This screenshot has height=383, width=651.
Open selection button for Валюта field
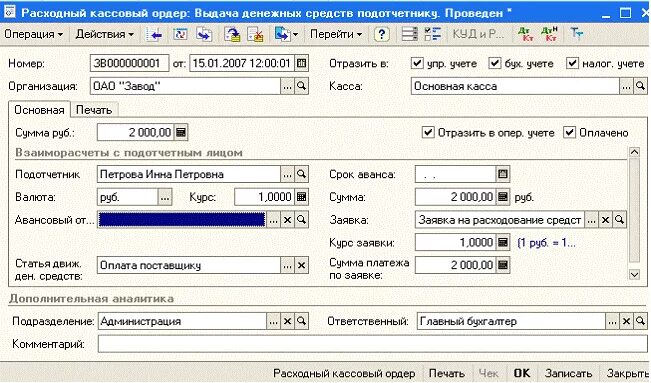pyautogui.click(x=165, y=197)
